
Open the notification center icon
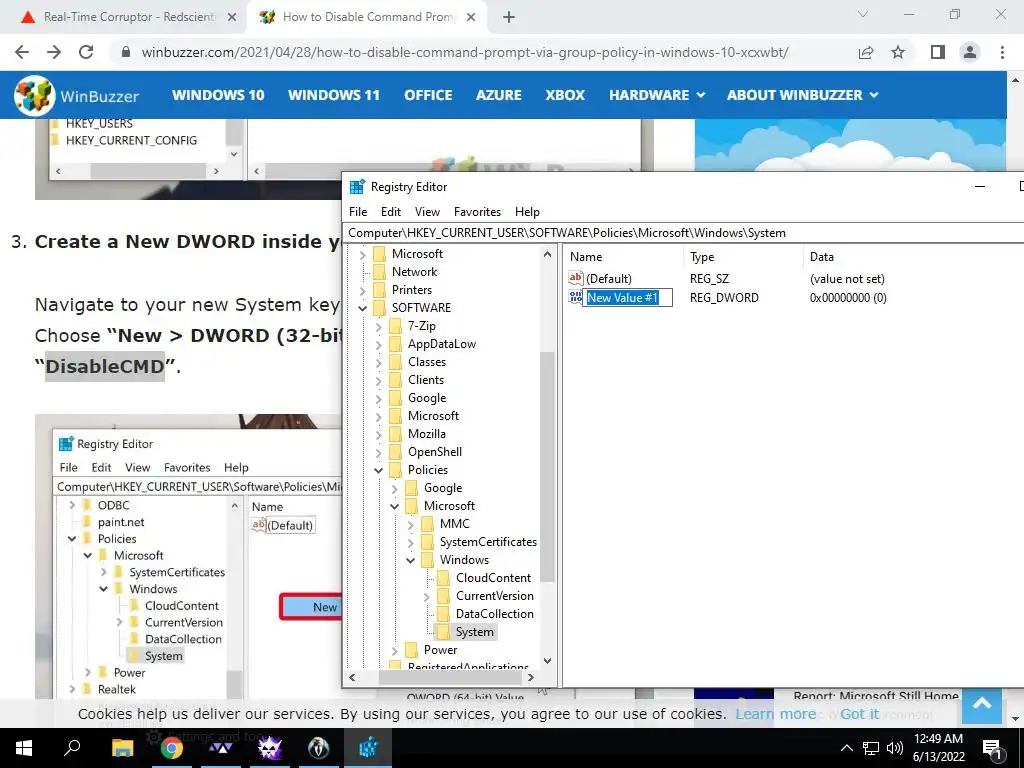tap(992, 748)
